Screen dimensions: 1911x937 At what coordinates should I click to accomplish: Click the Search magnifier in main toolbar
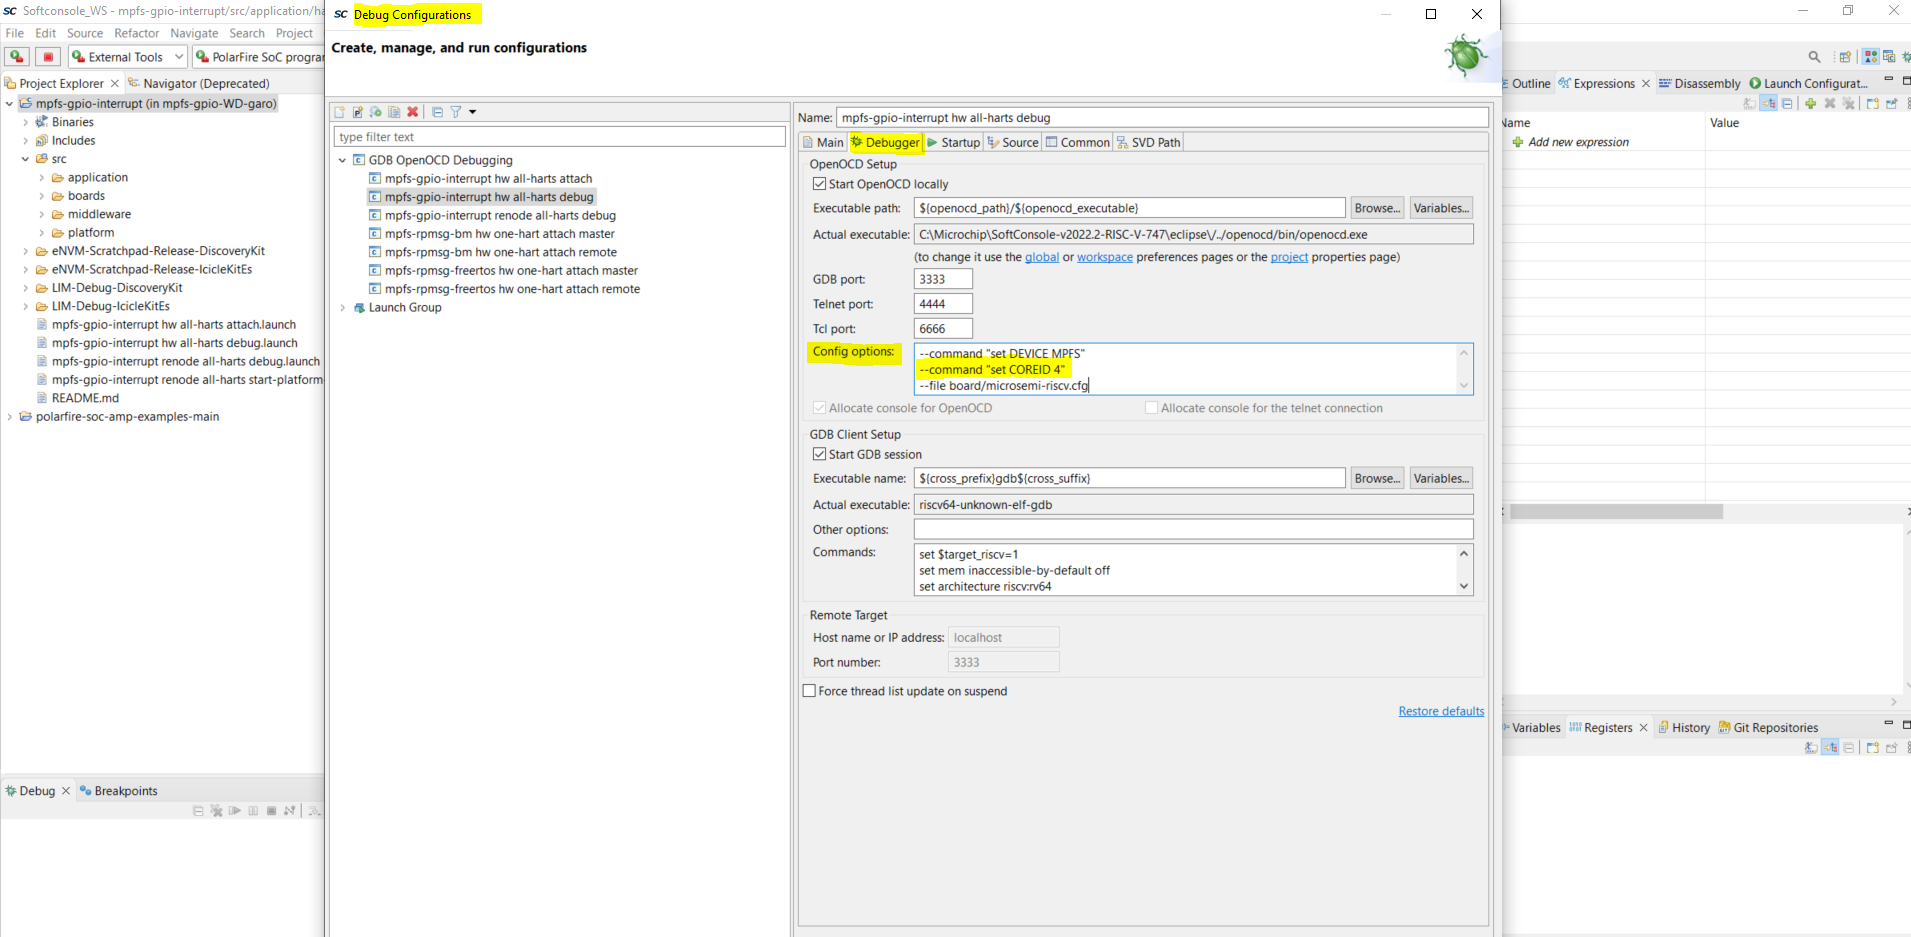pos(1814,57)
